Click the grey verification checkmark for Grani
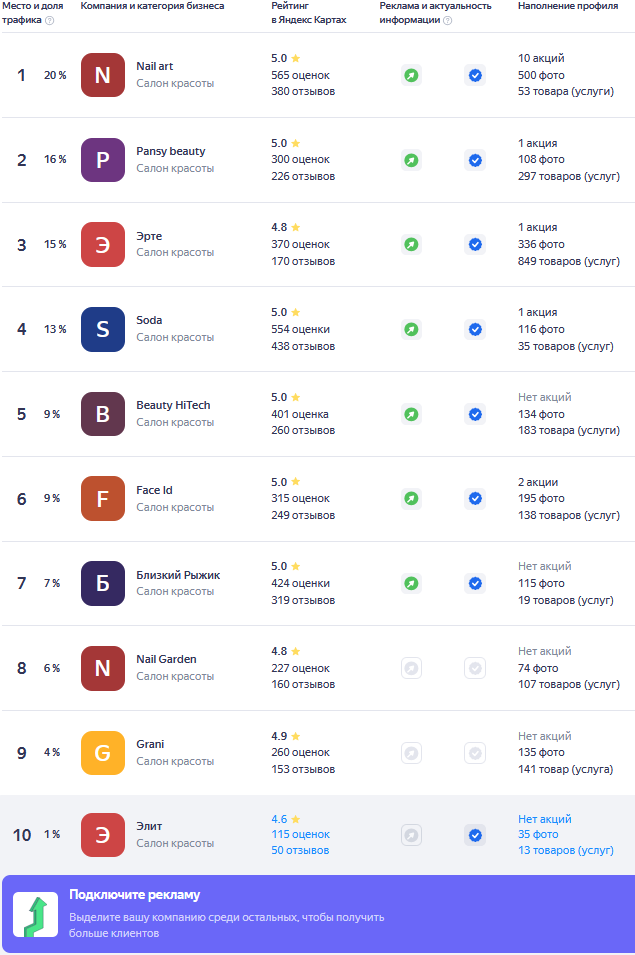 (x=475, y=753)
